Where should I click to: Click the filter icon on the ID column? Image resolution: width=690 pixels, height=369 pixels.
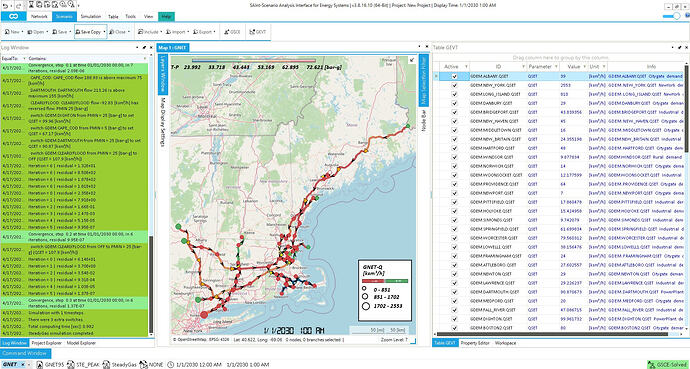coord(523,67)
